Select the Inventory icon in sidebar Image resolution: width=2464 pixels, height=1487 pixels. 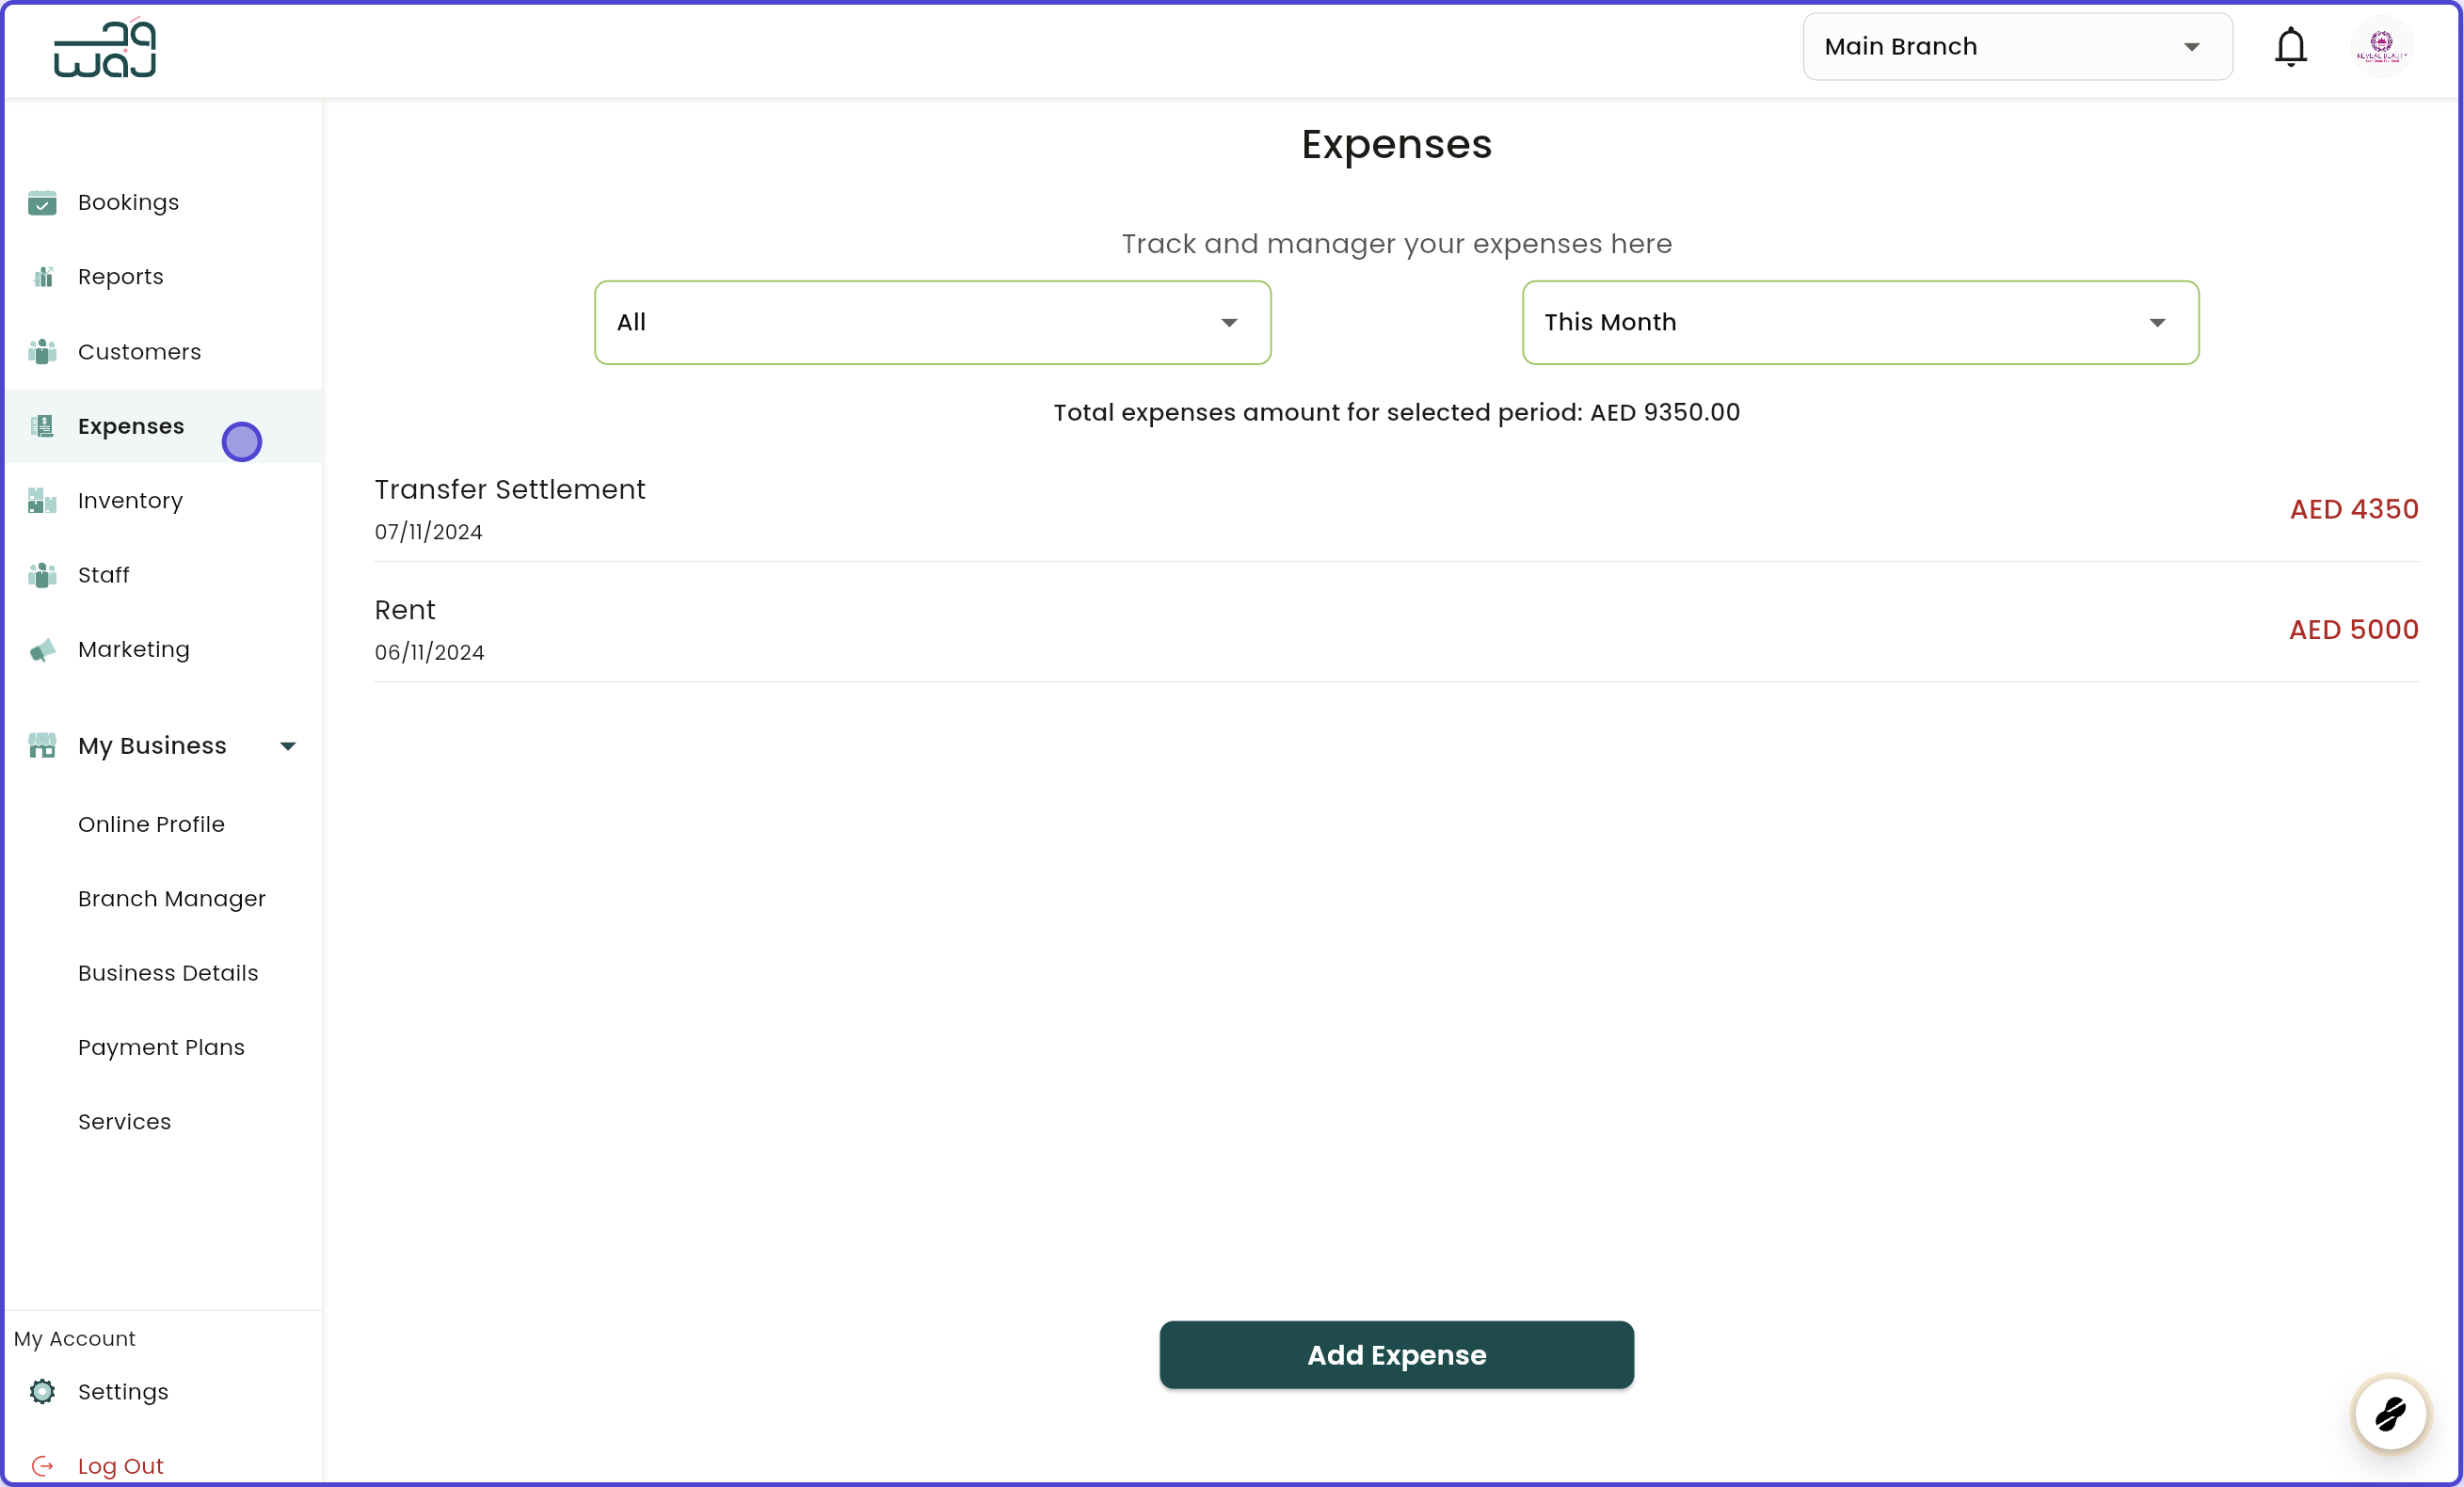pos(42,500)
